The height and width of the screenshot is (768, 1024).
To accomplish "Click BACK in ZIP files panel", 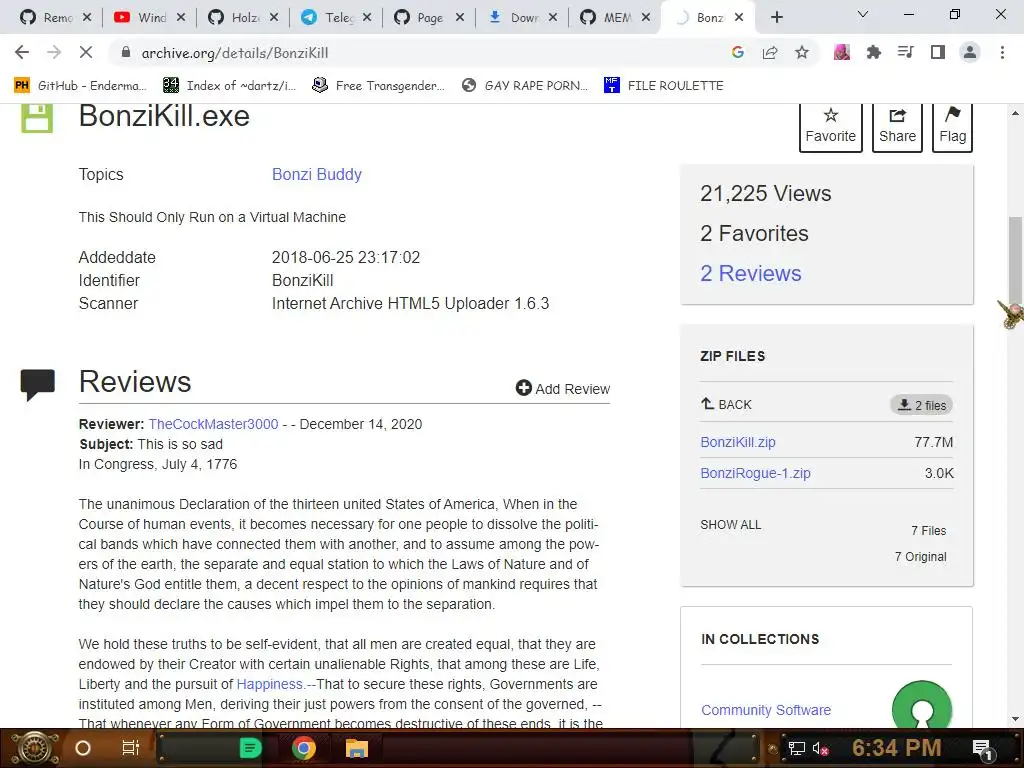I will (726, 404).
